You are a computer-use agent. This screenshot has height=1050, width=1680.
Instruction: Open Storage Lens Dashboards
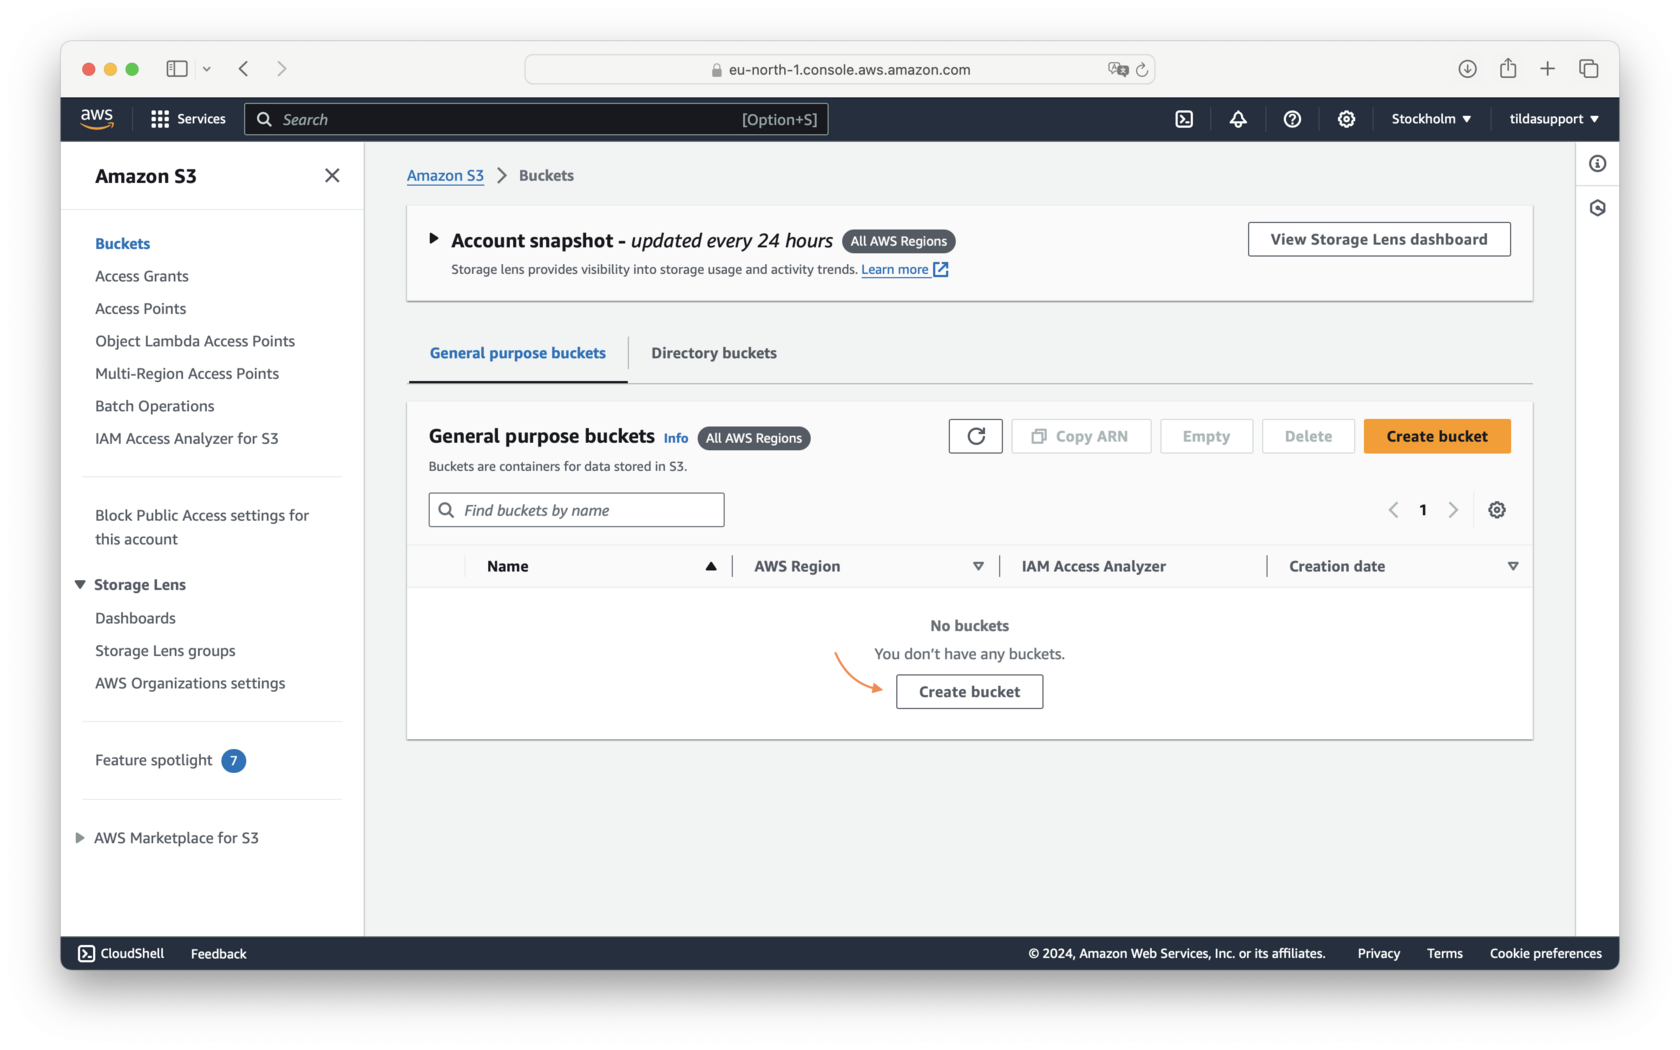click(x=135, y=618)
